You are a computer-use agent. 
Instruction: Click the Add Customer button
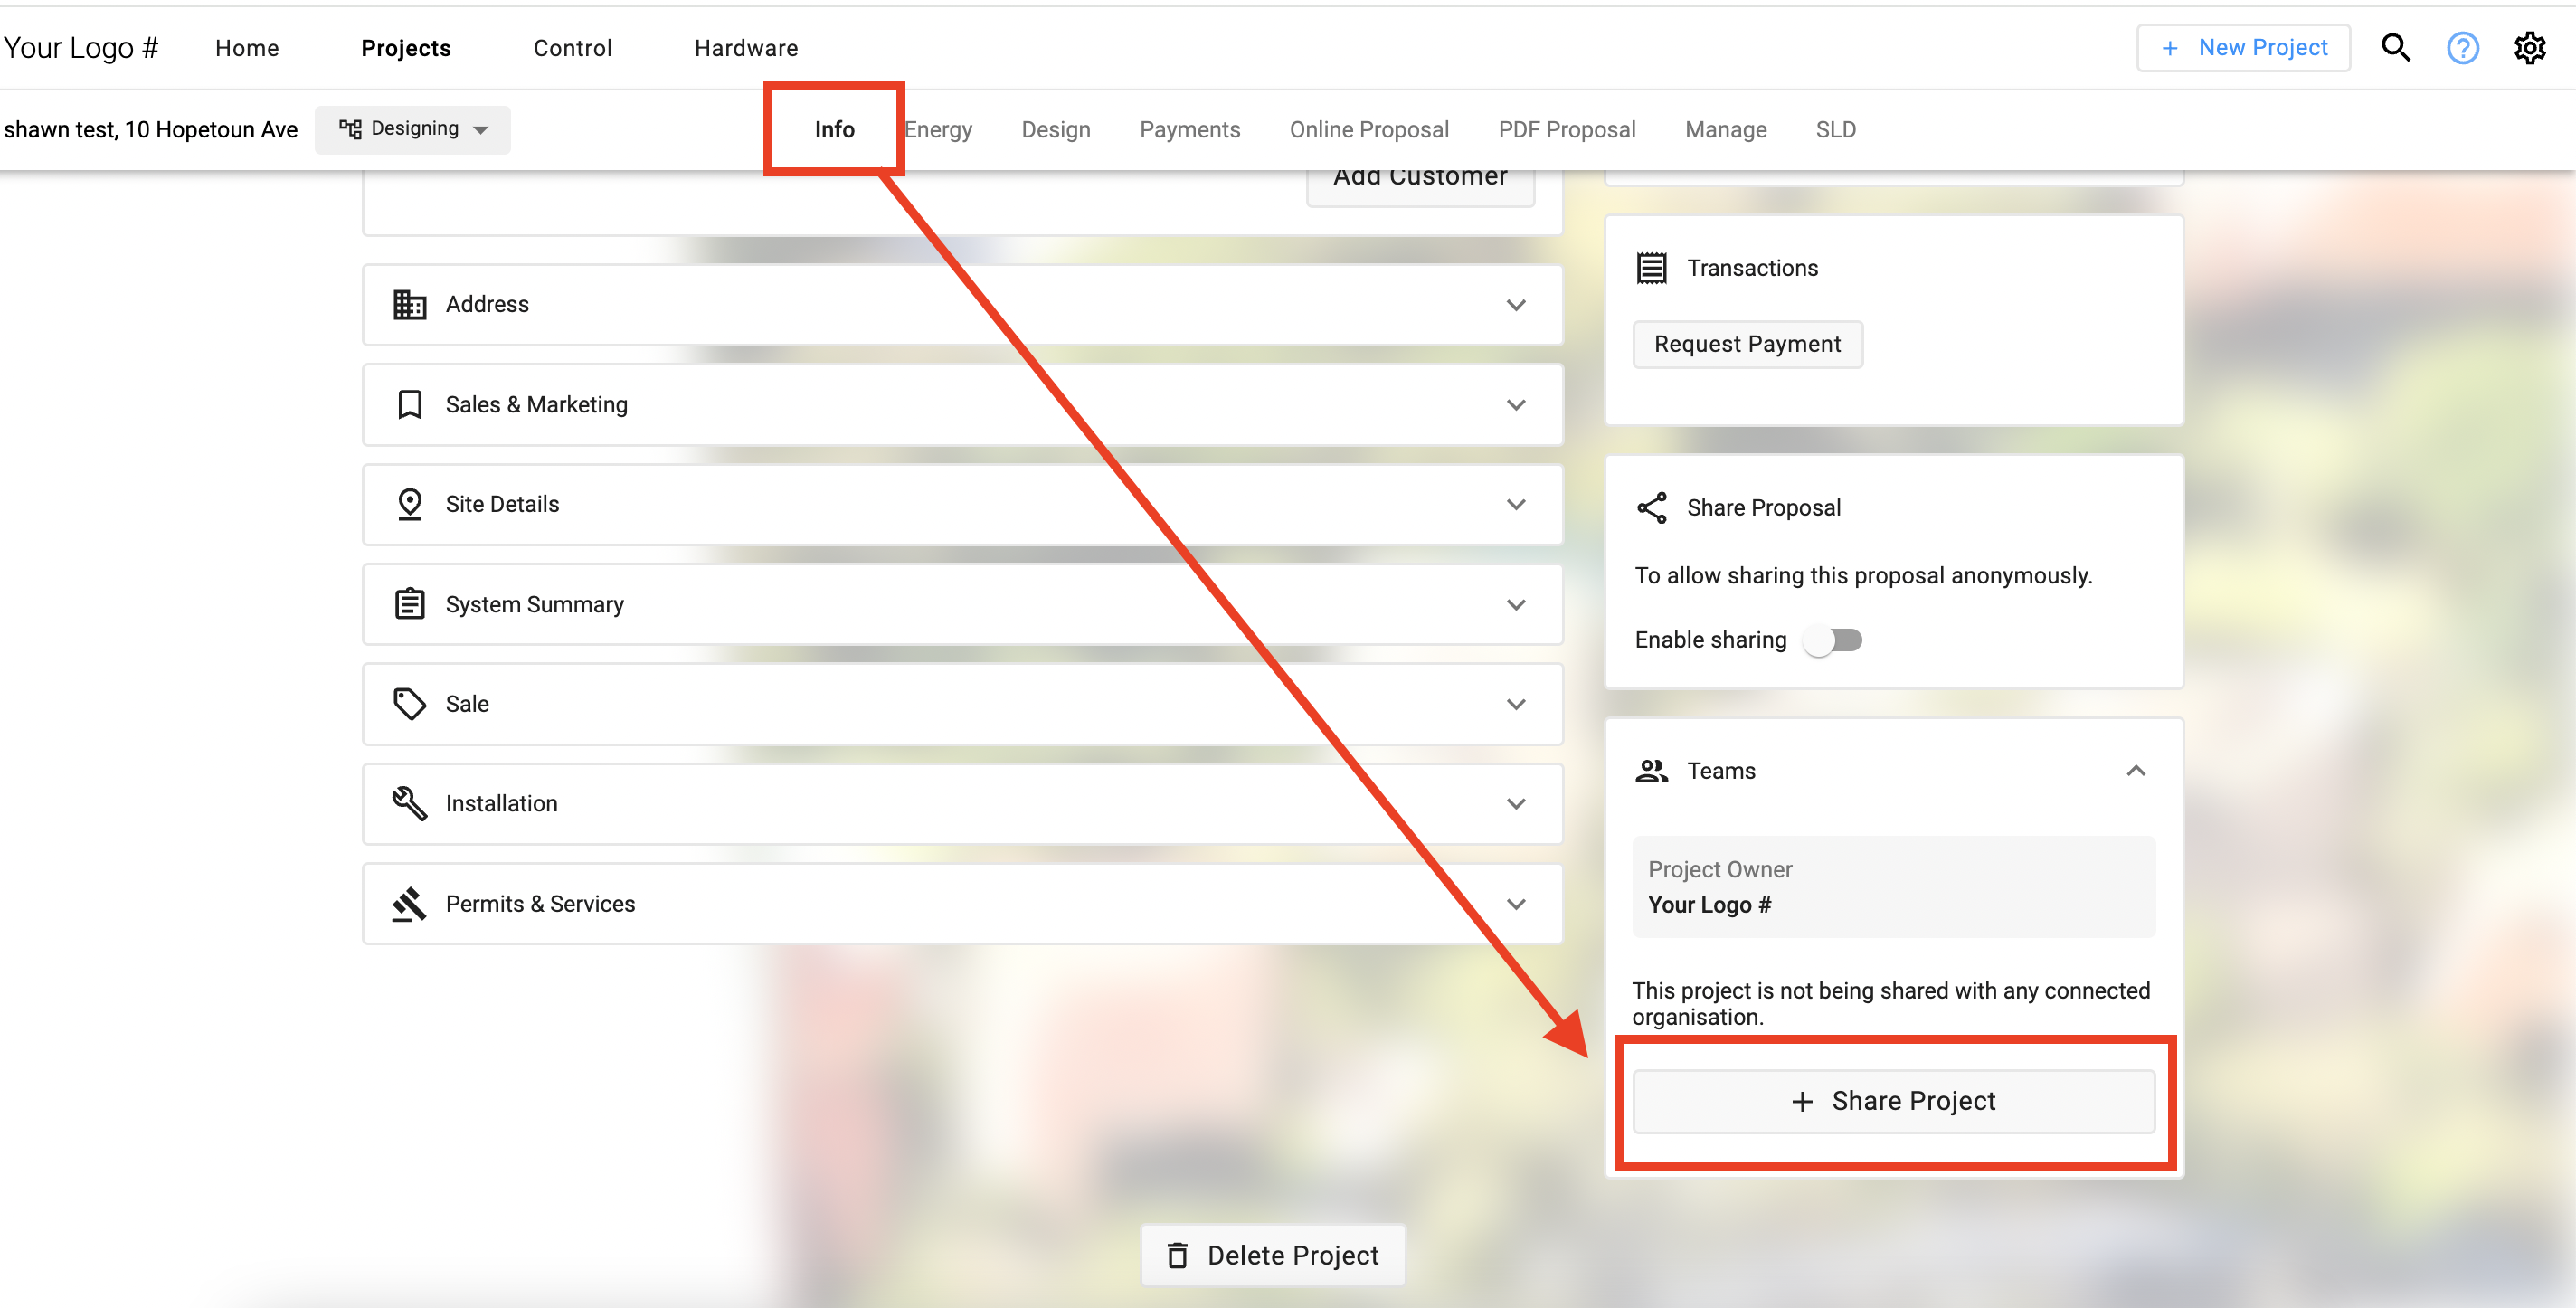[x=1420, y=180]
